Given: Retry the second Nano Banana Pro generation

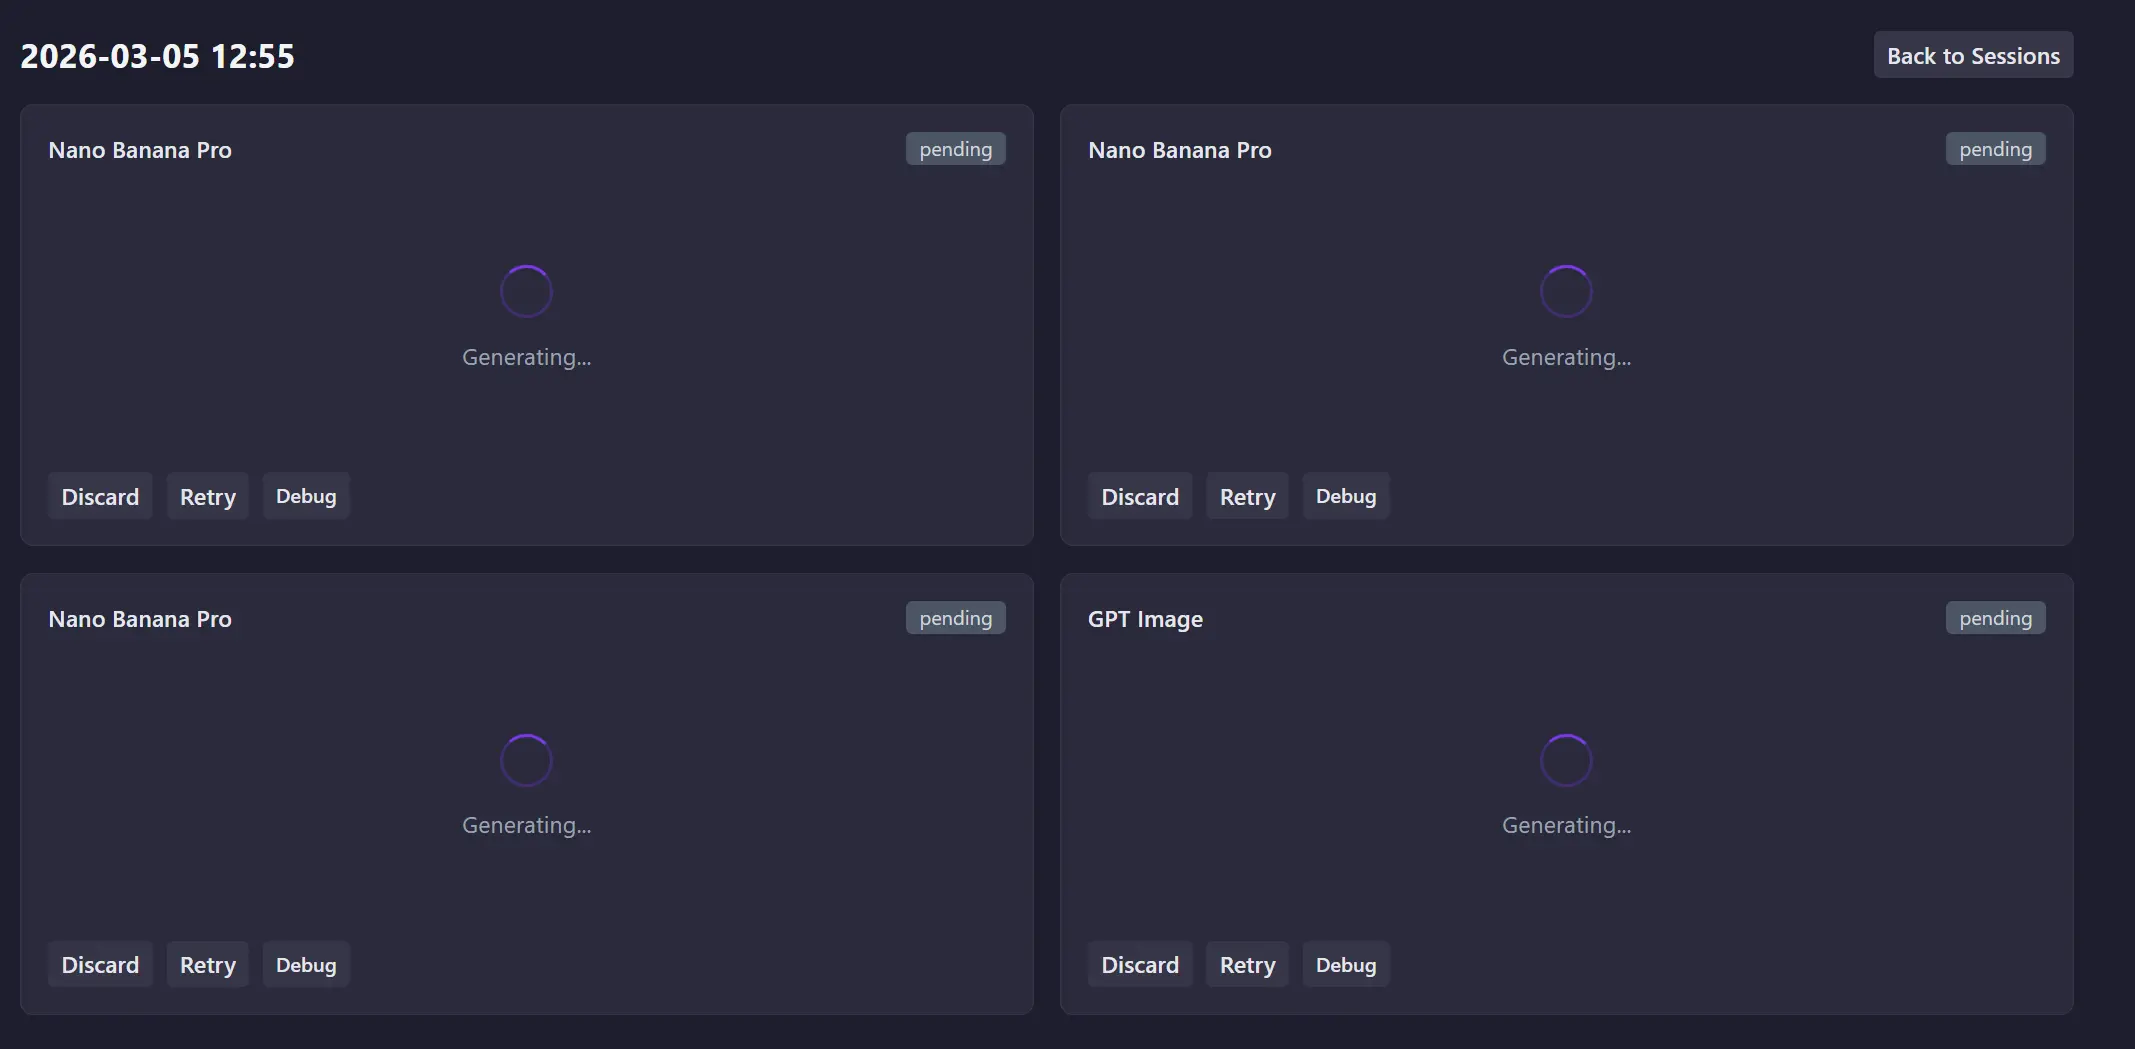Looking at the screenshot, I should (1247, 497).
